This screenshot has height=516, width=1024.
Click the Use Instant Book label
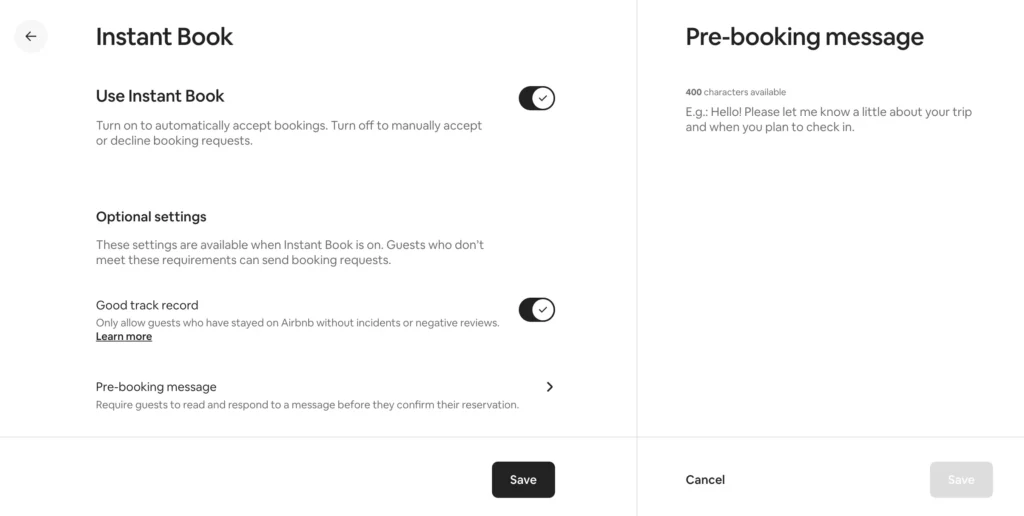click(x=160, y=96)
